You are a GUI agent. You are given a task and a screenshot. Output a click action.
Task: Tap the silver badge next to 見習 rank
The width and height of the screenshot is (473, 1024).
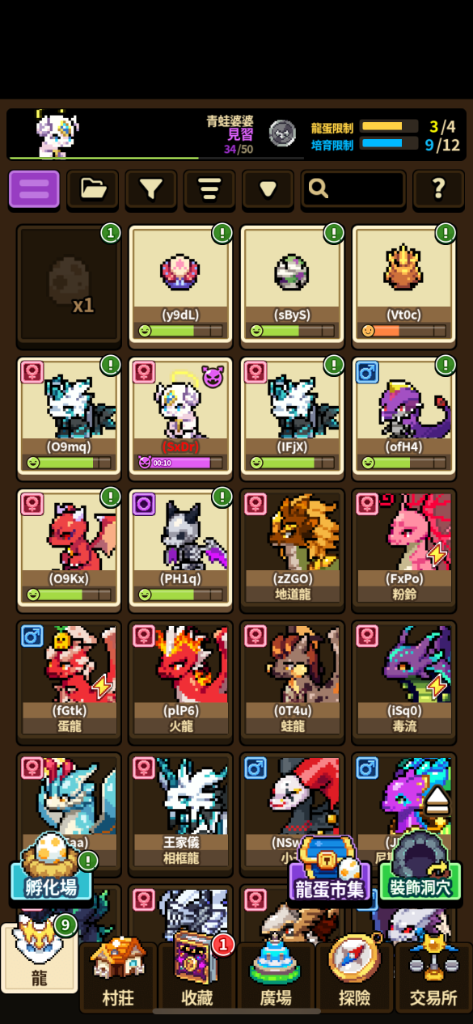pos(282,133)
